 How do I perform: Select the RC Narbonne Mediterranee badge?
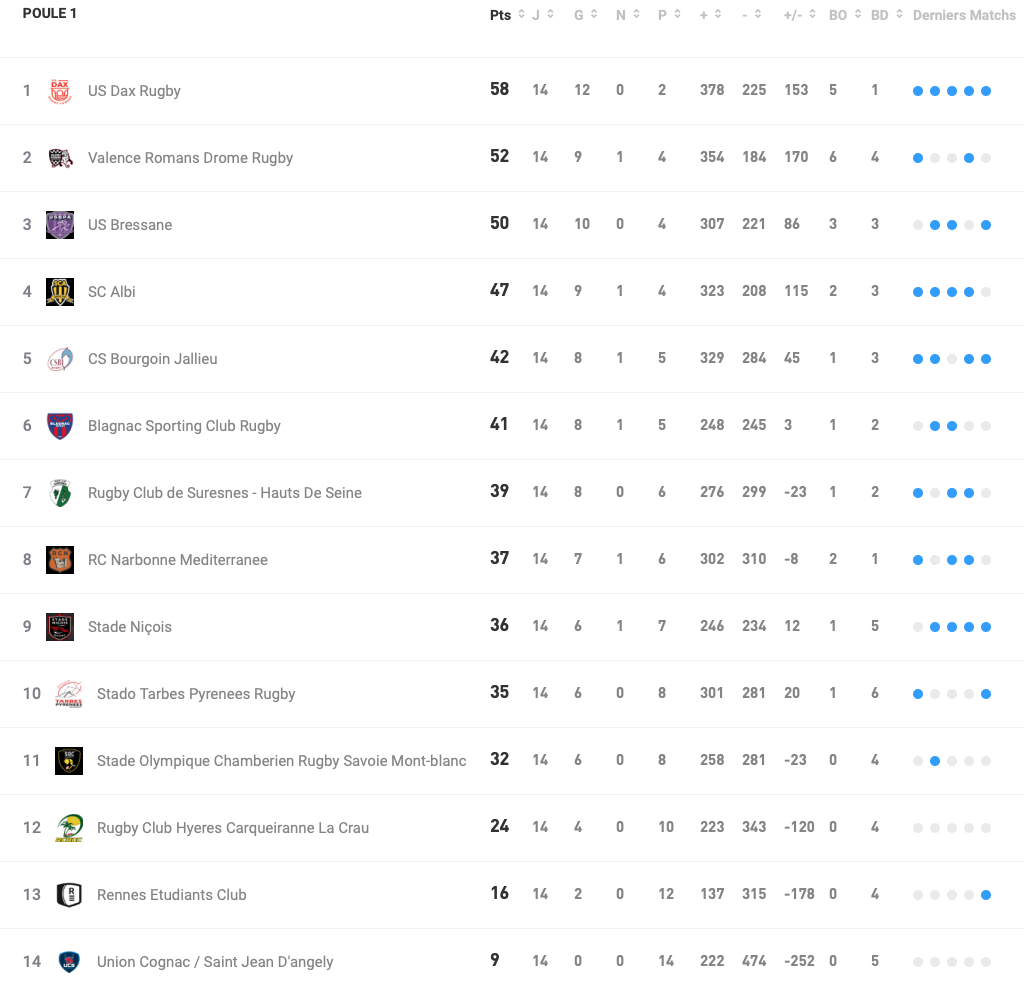pos(60,559)
